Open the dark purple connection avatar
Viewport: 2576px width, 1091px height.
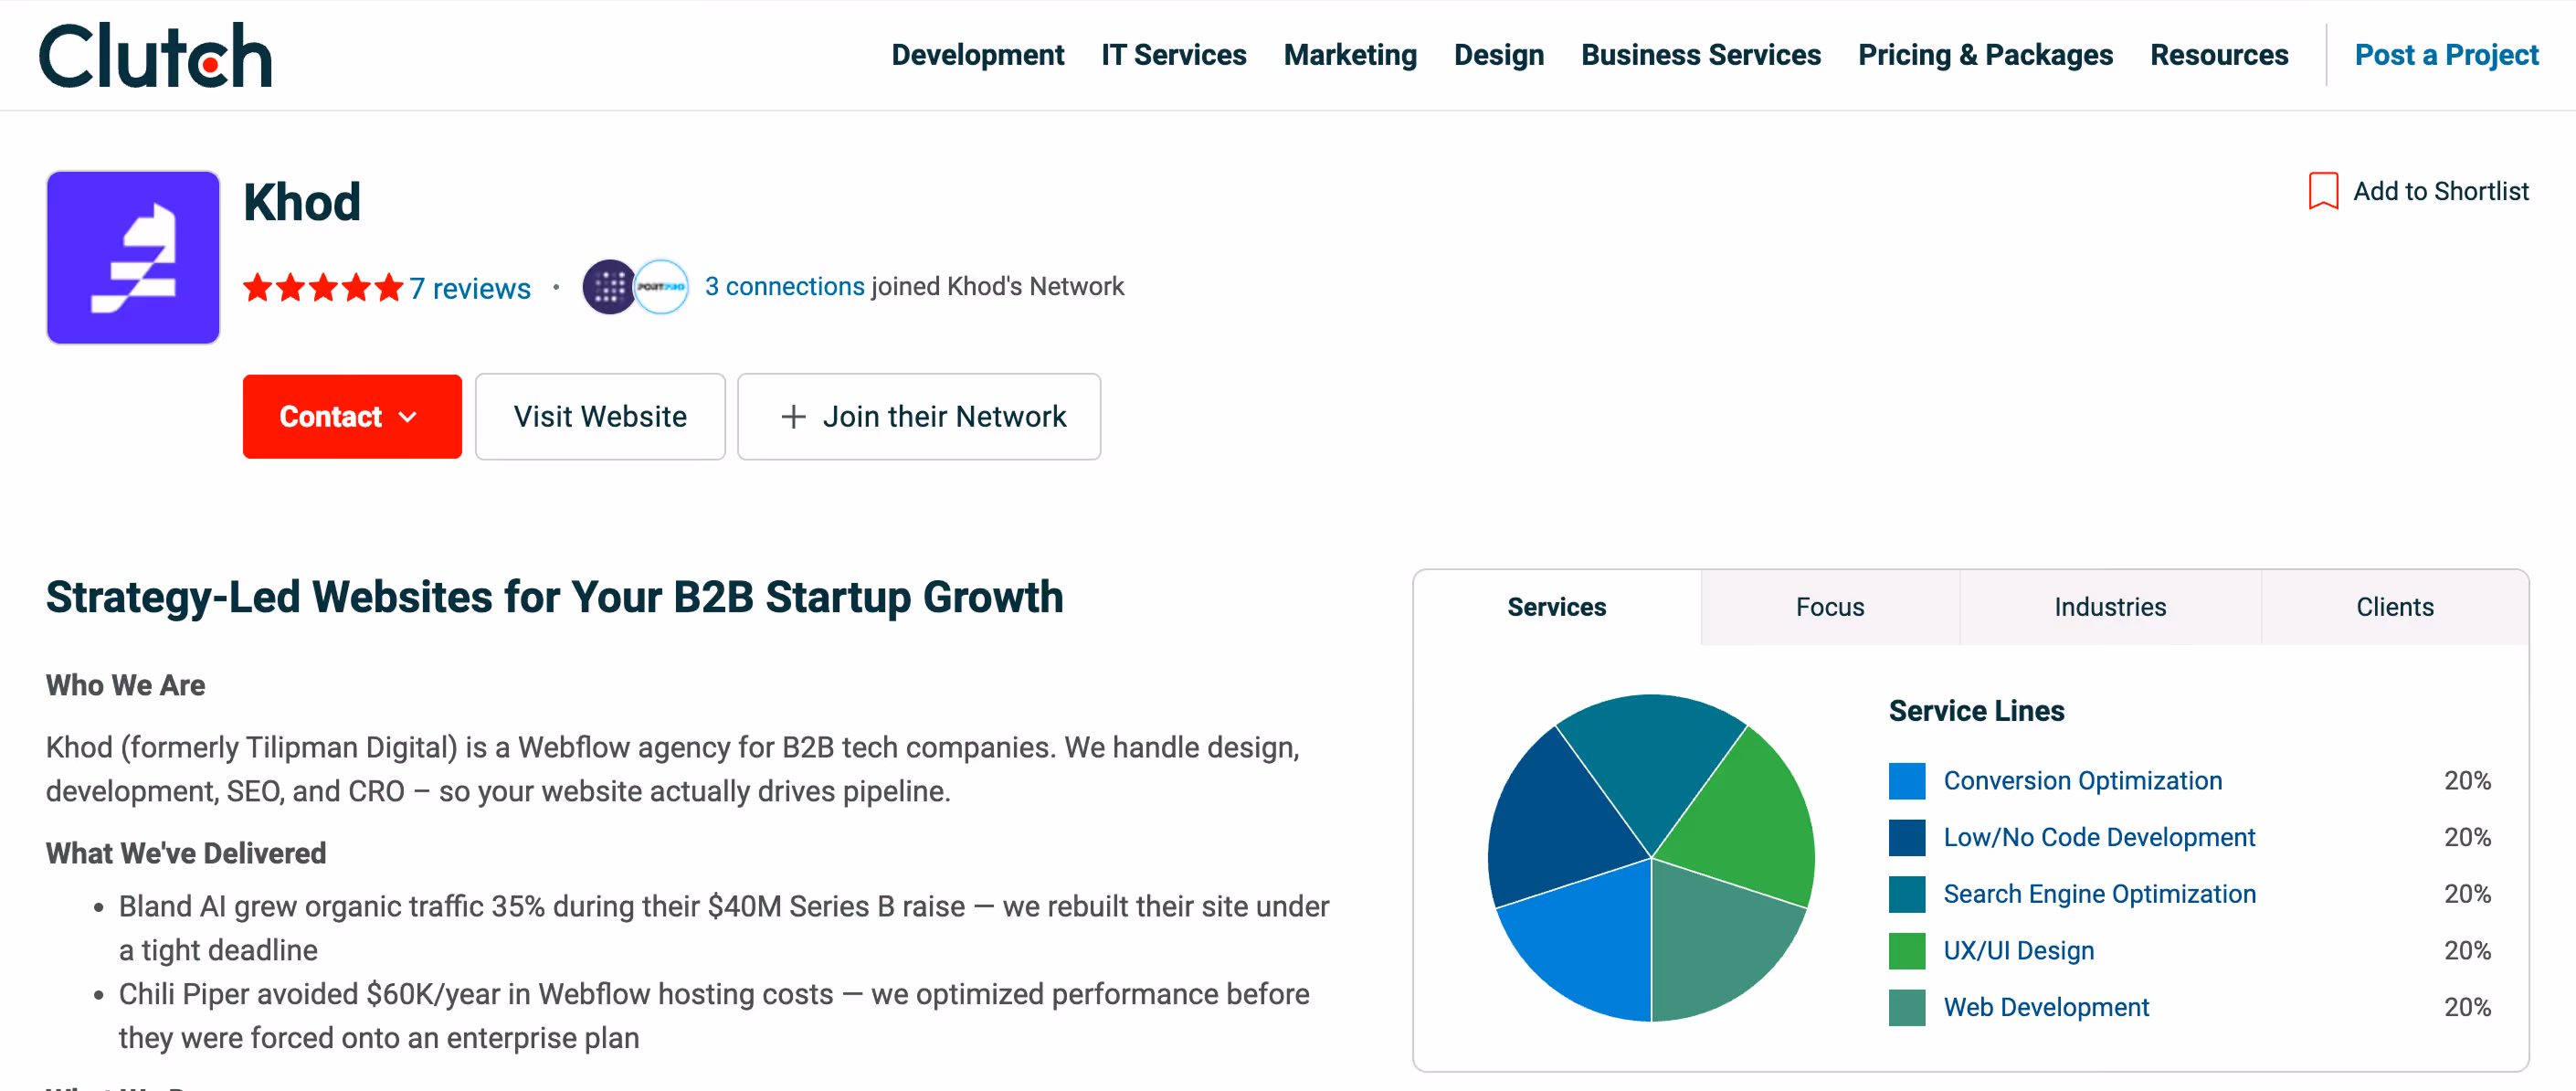[609, 287]
